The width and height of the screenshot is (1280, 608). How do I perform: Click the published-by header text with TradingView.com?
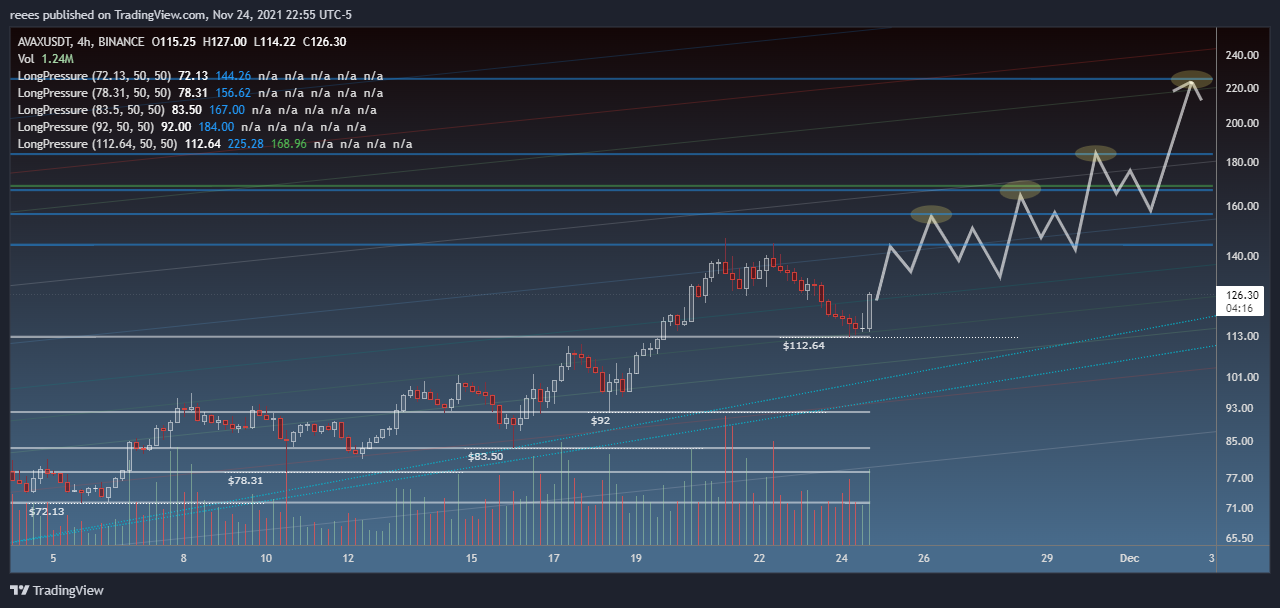point(181,14)
